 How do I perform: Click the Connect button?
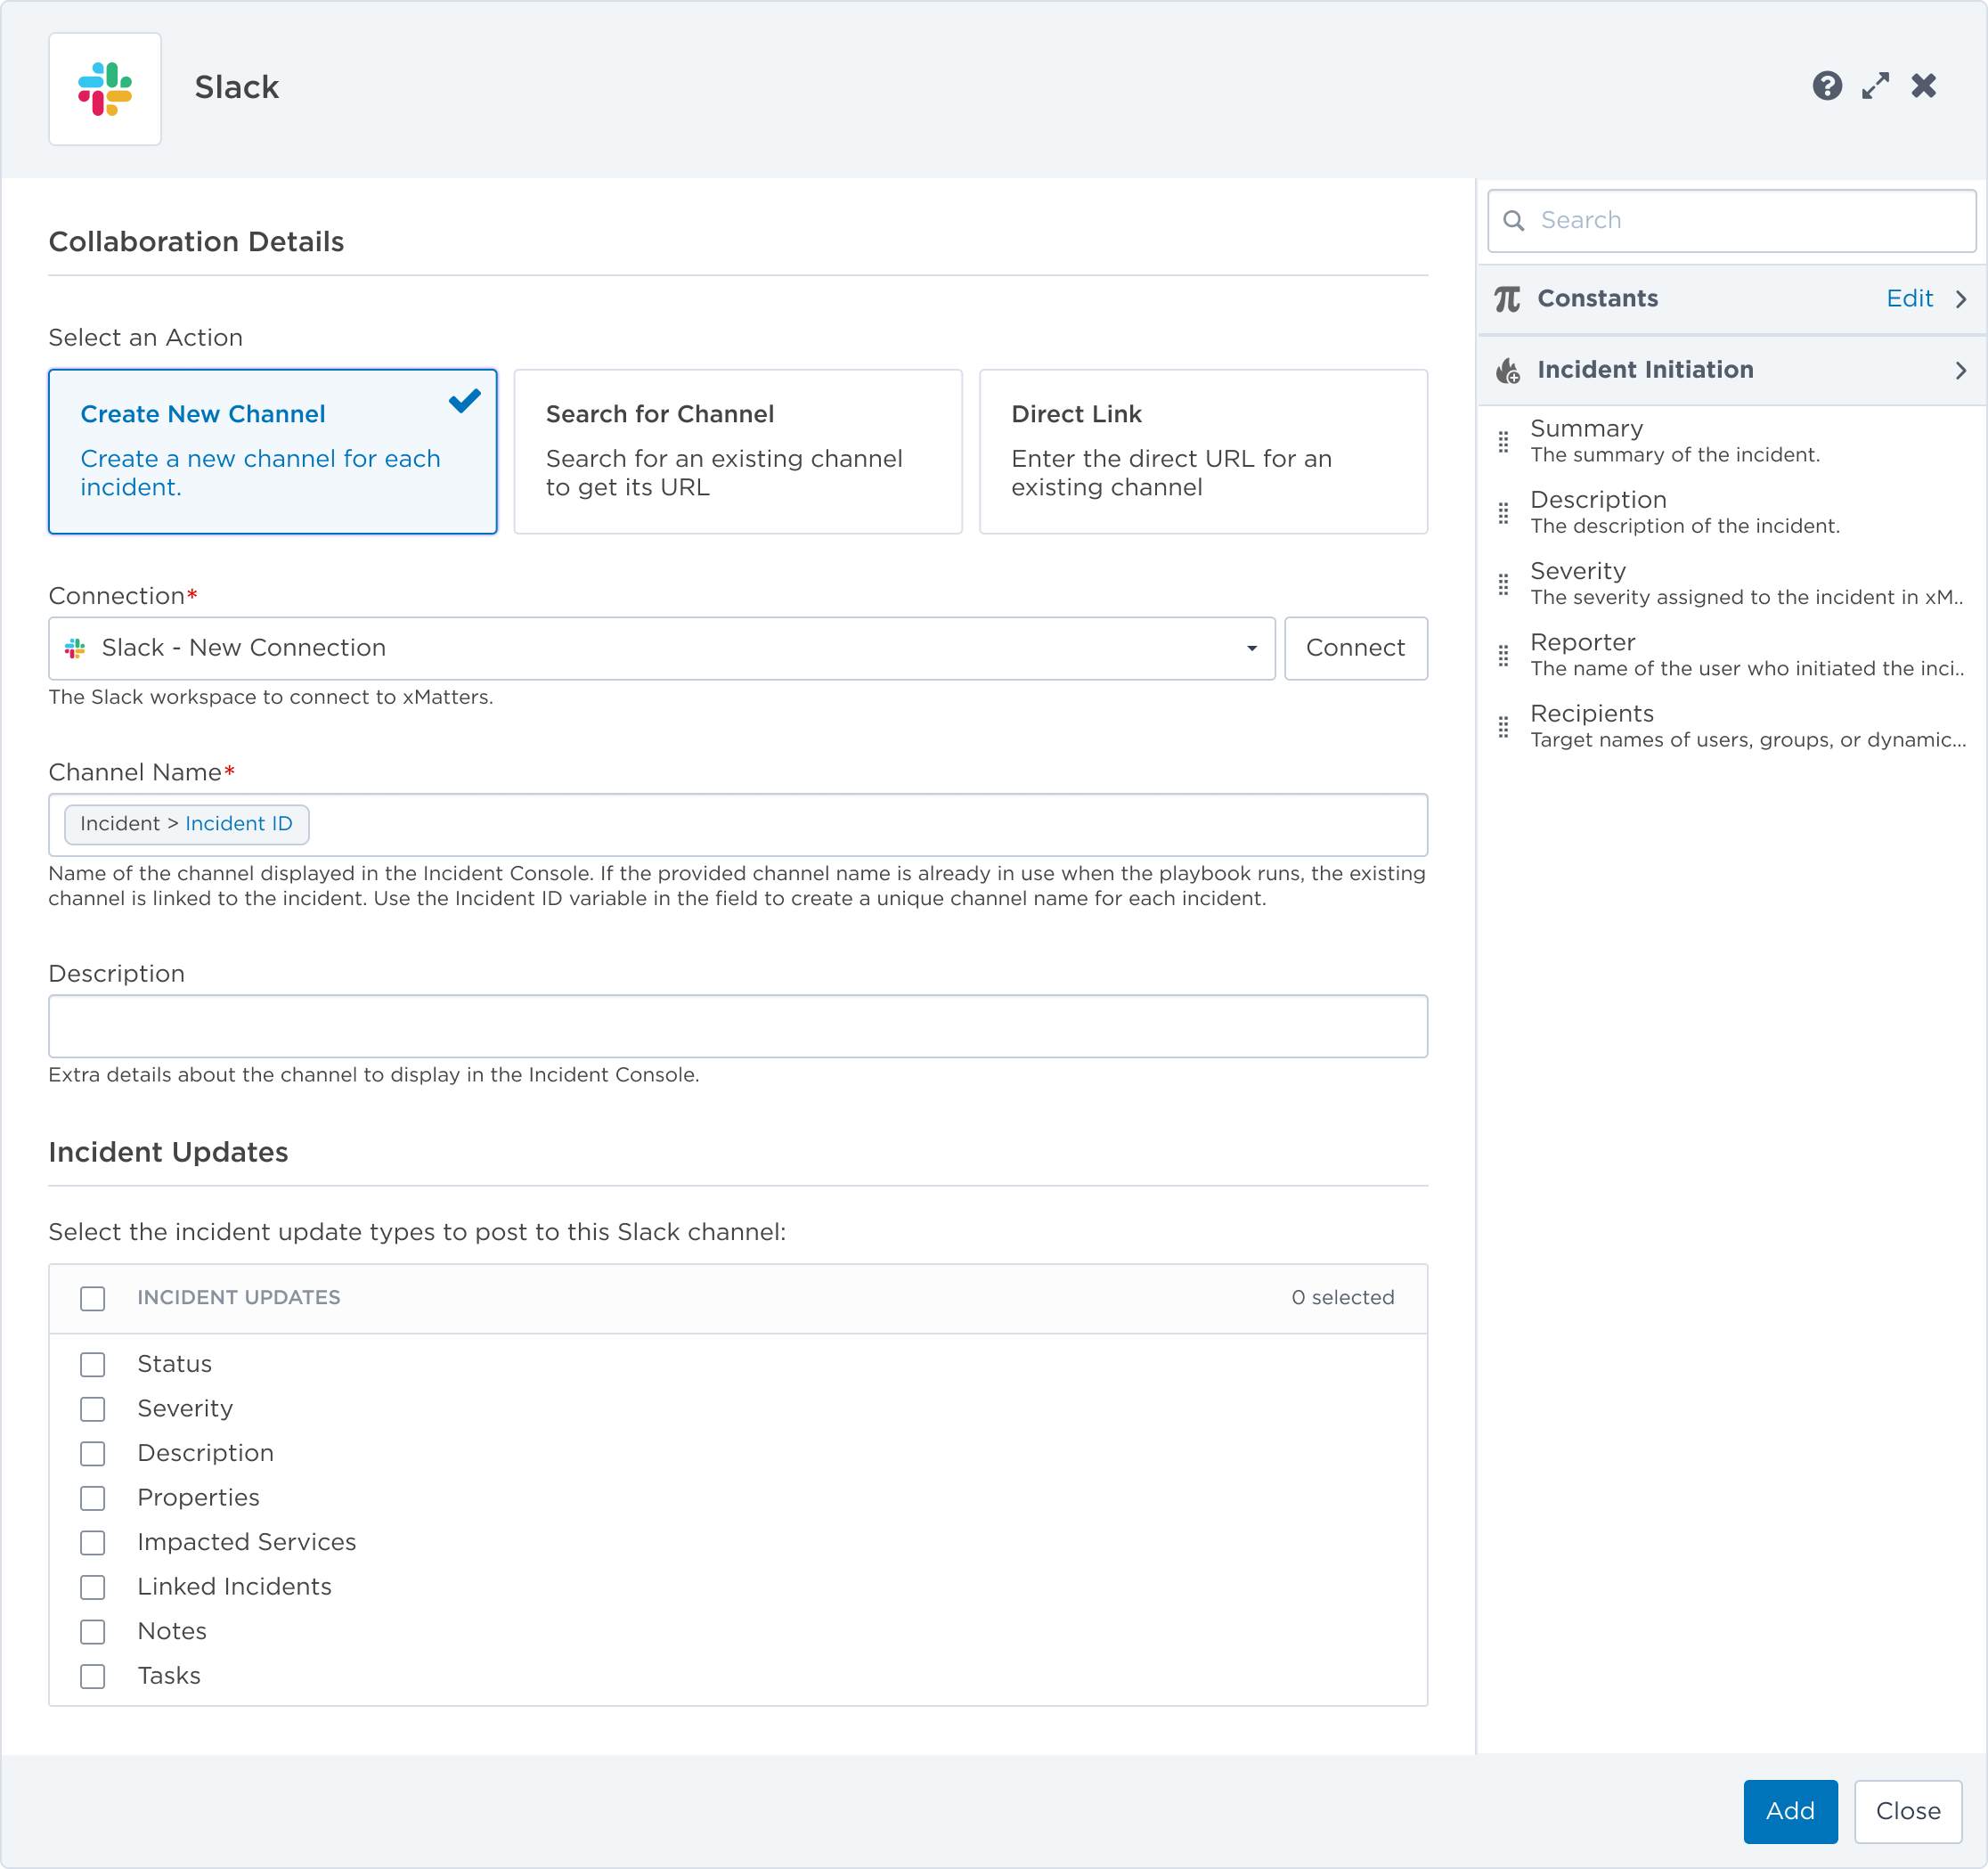(x=1355, y=649)
